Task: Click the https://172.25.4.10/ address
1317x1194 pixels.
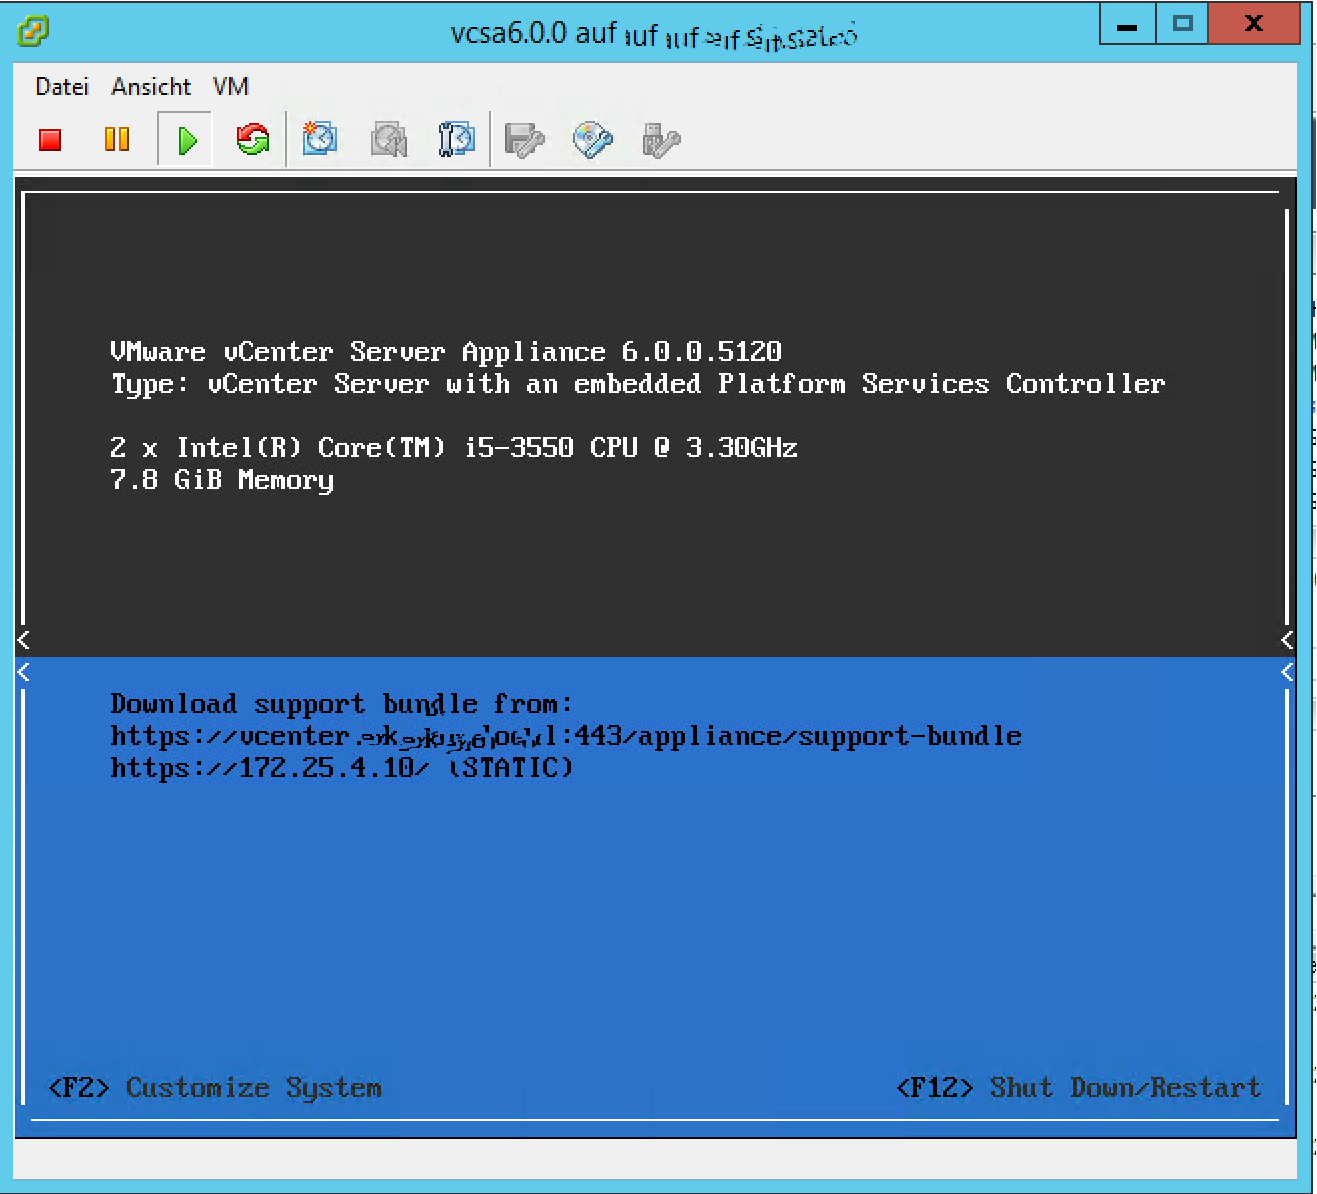Action: tap(270, 768)
